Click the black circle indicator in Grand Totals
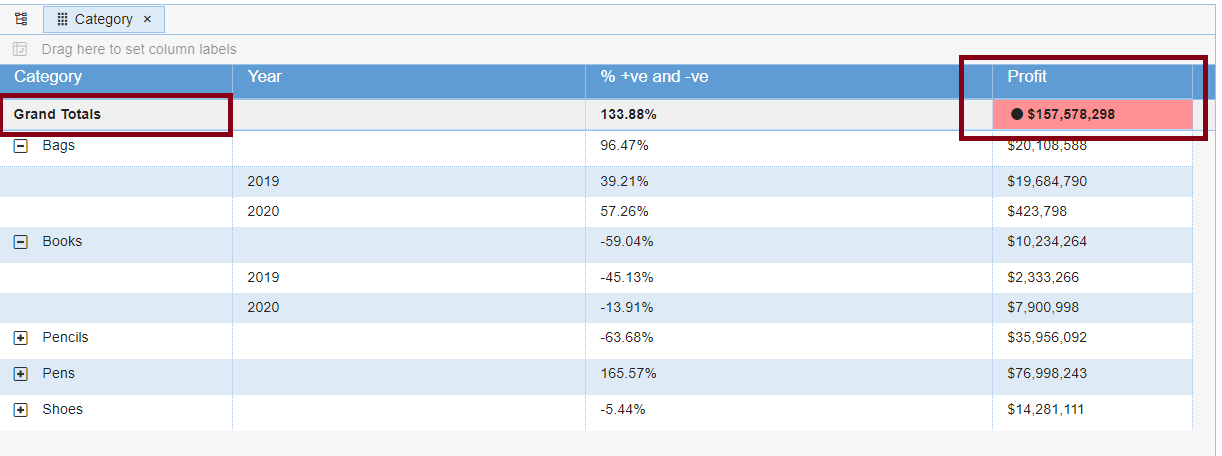Screen dimensions: 1222x456 [1017, 114]
